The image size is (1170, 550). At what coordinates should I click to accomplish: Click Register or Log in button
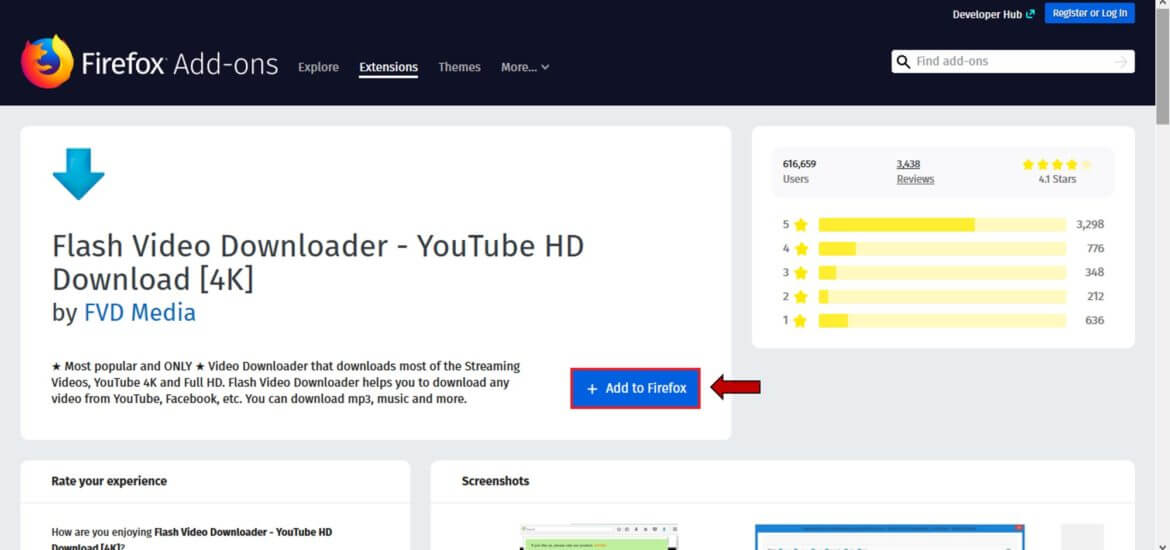tap(1089, 13)
